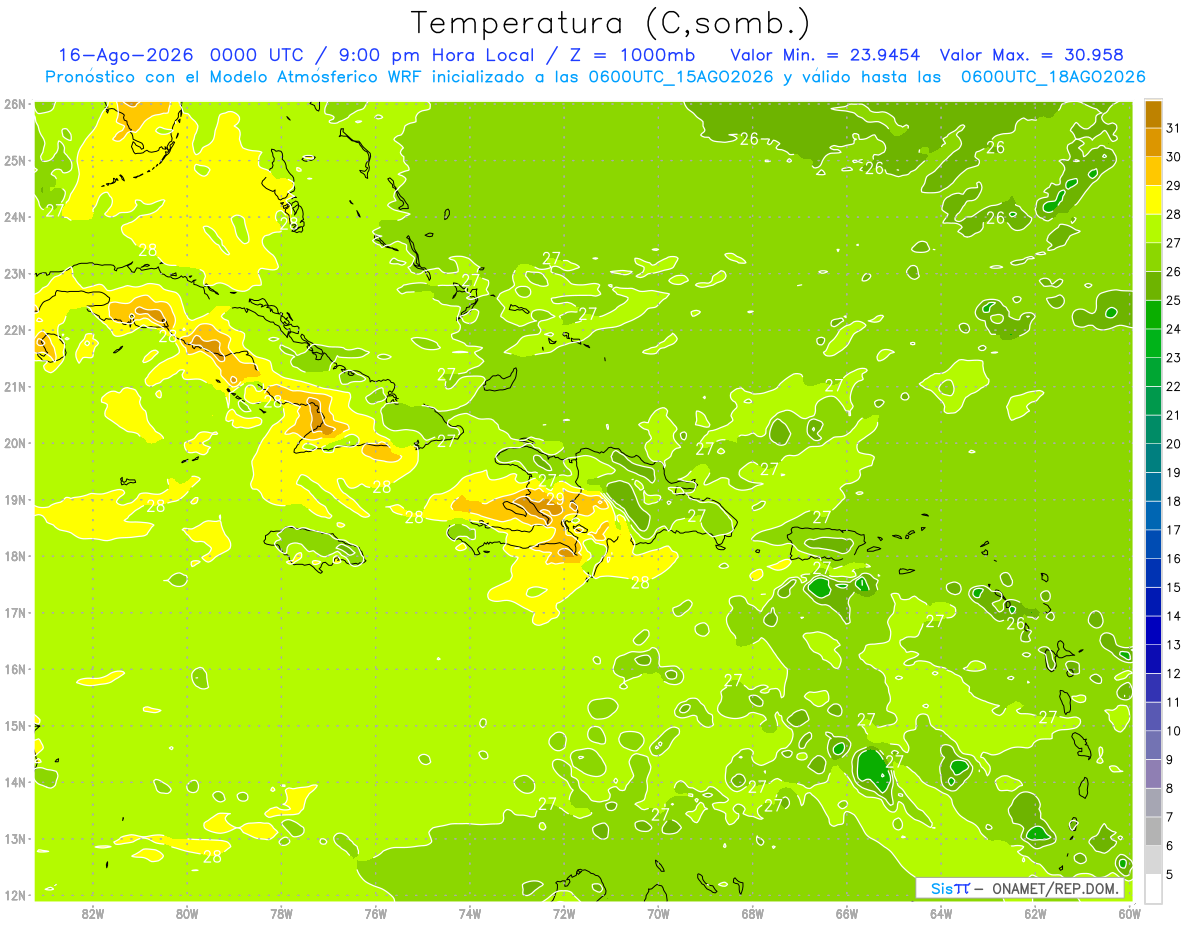Click the latitude axis label "24N"
The image size is (1200, 927).
click(x=15, y=217)
